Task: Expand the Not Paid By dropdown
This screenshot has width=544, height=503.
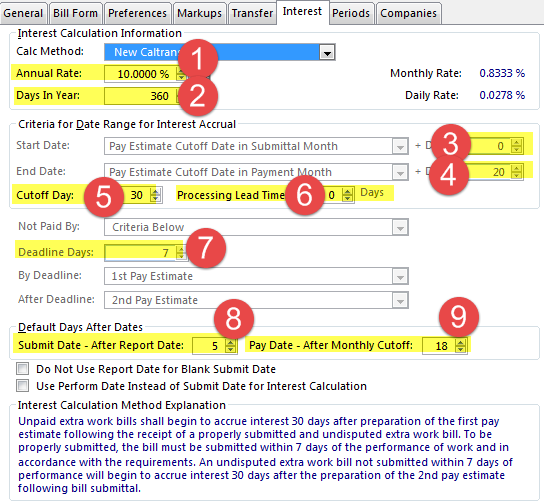Action: click(400, 228)
